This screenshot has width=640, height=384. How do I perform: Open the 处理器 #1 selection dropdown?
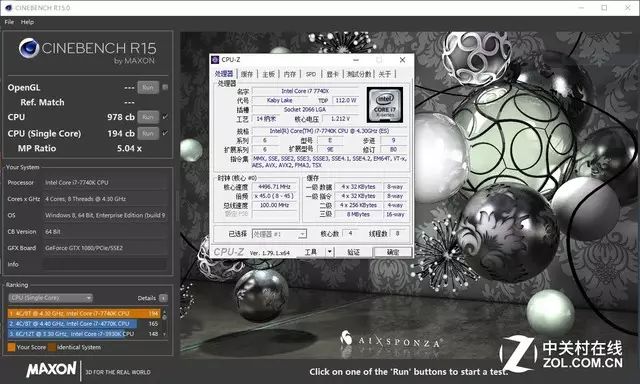(279, 234)
